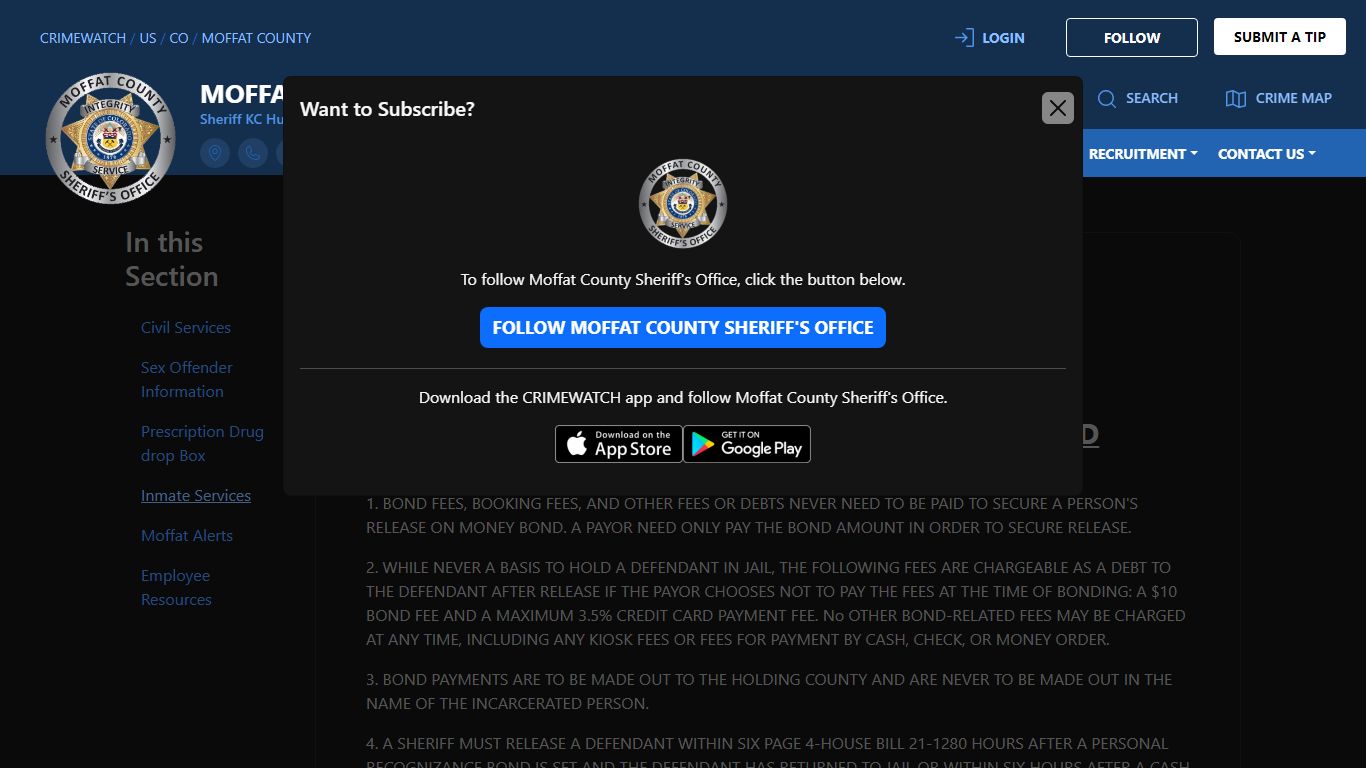This screenshot has height=768, width=1366.
Task: Click Follow Moffat County Sheriff's Office button
Action: (x=683, y=328)
